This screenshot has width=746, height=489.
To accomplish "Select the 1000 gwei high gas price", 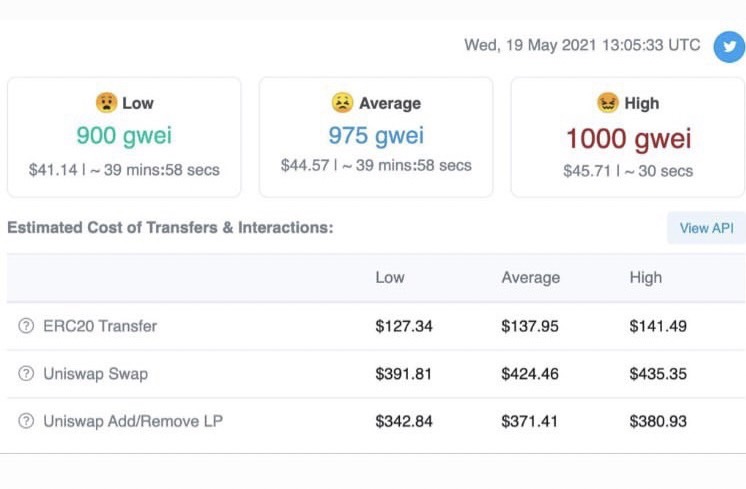I will tap(628, 139).
